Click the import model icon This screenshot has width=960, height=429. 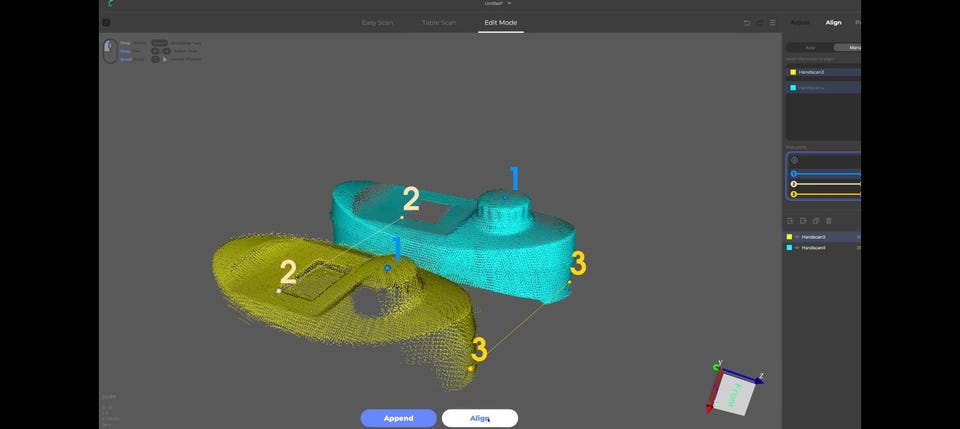coord(790,221)
